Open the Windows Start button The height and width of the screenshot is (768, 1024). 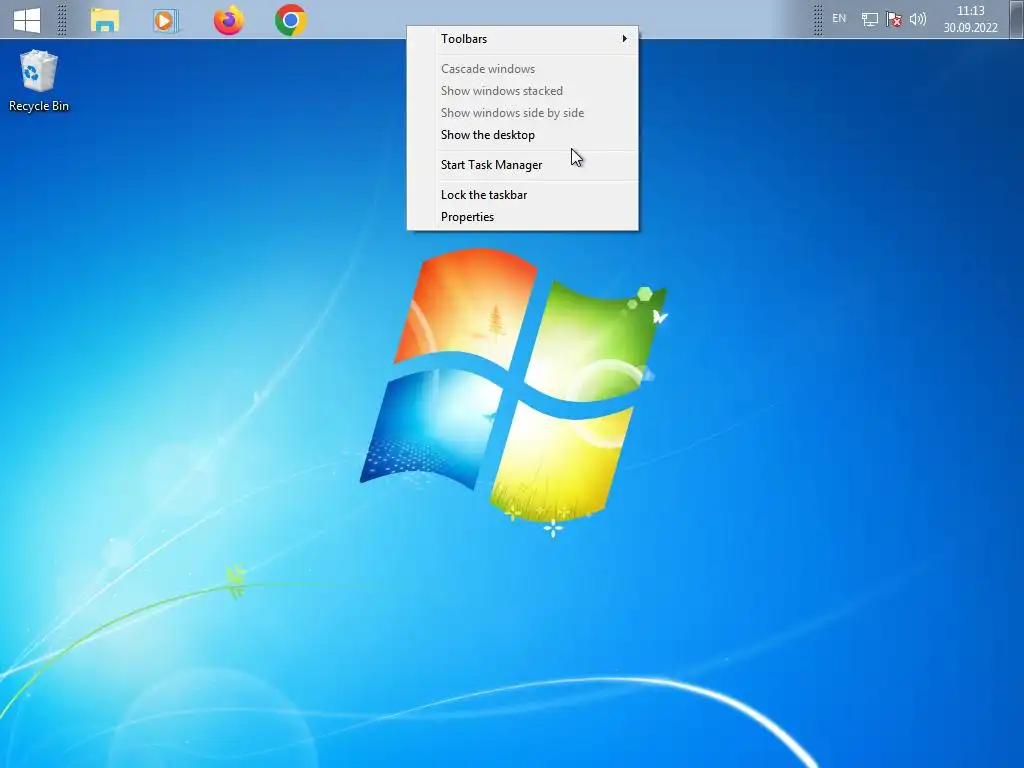[27, 20]
